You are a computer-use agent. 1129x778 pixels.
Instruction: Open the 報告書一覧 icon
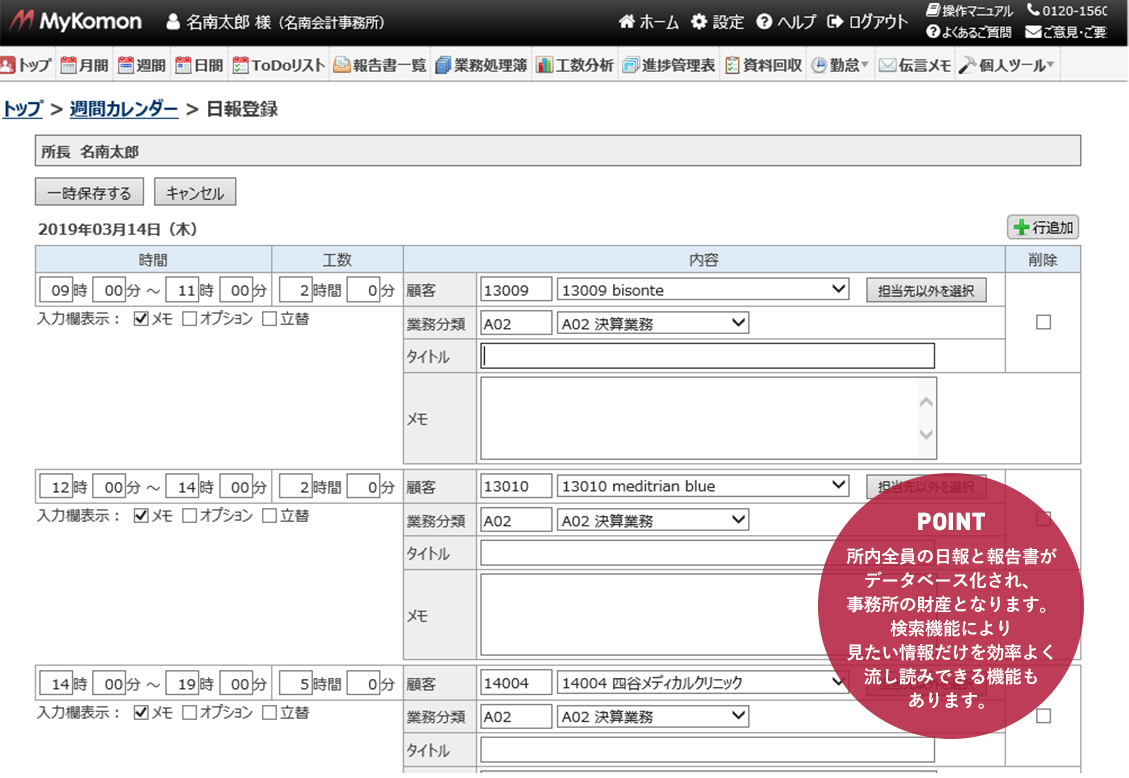(342, 65)
